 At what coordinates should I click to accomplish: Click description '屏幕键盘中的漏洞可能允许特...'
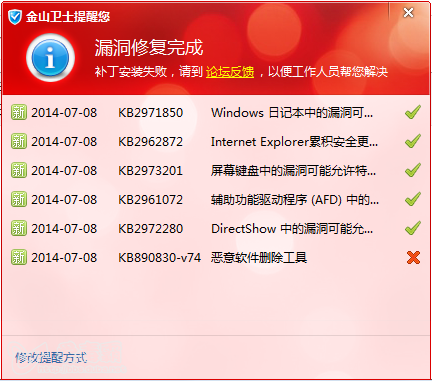tap(293, 171)
